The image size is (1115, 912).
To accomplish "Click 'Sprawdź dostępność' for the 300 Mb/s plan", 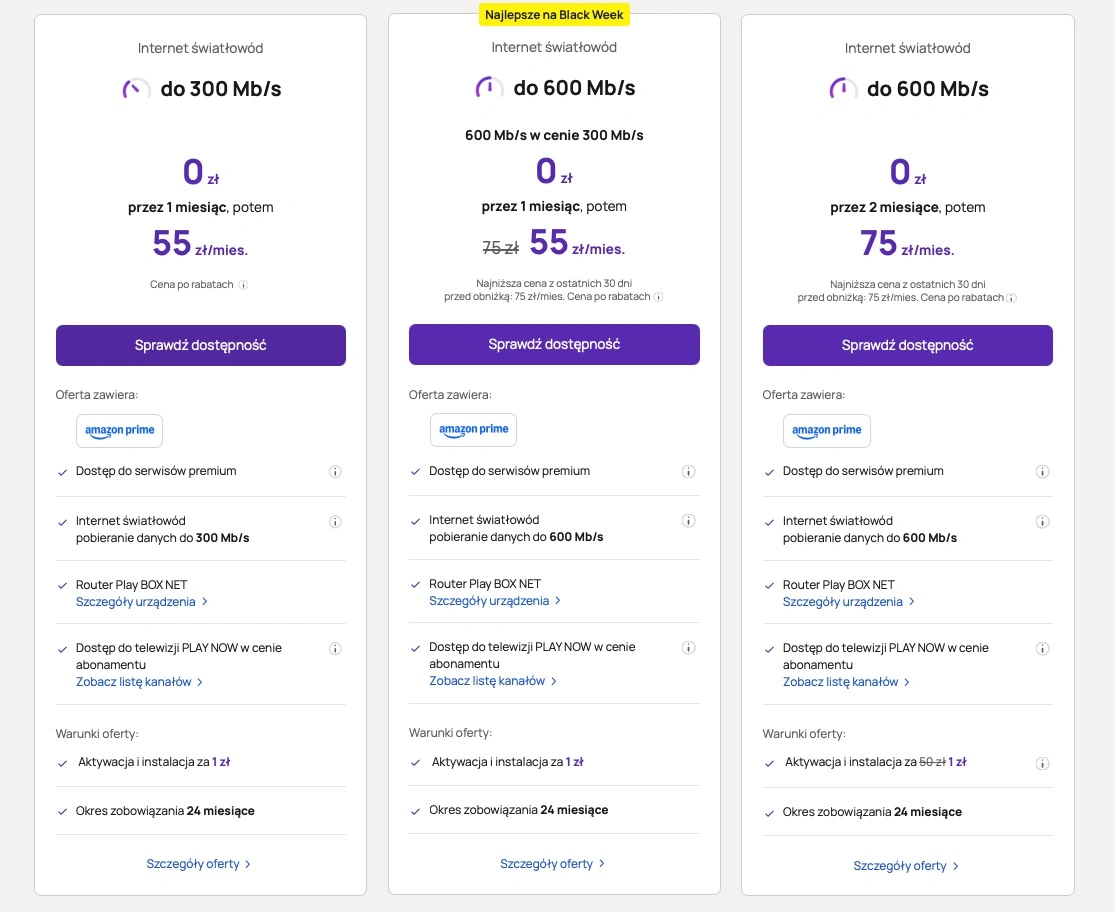I will [201, 345].
